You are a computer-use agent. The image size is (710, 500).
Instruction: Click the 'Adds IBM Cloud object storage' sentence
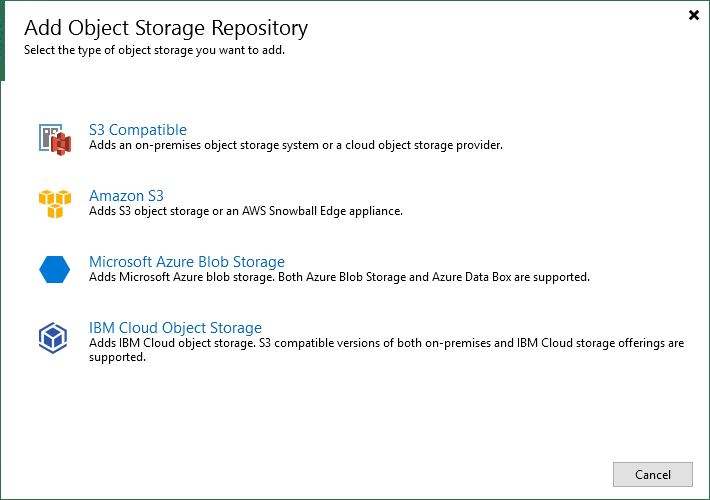(172, 343)
